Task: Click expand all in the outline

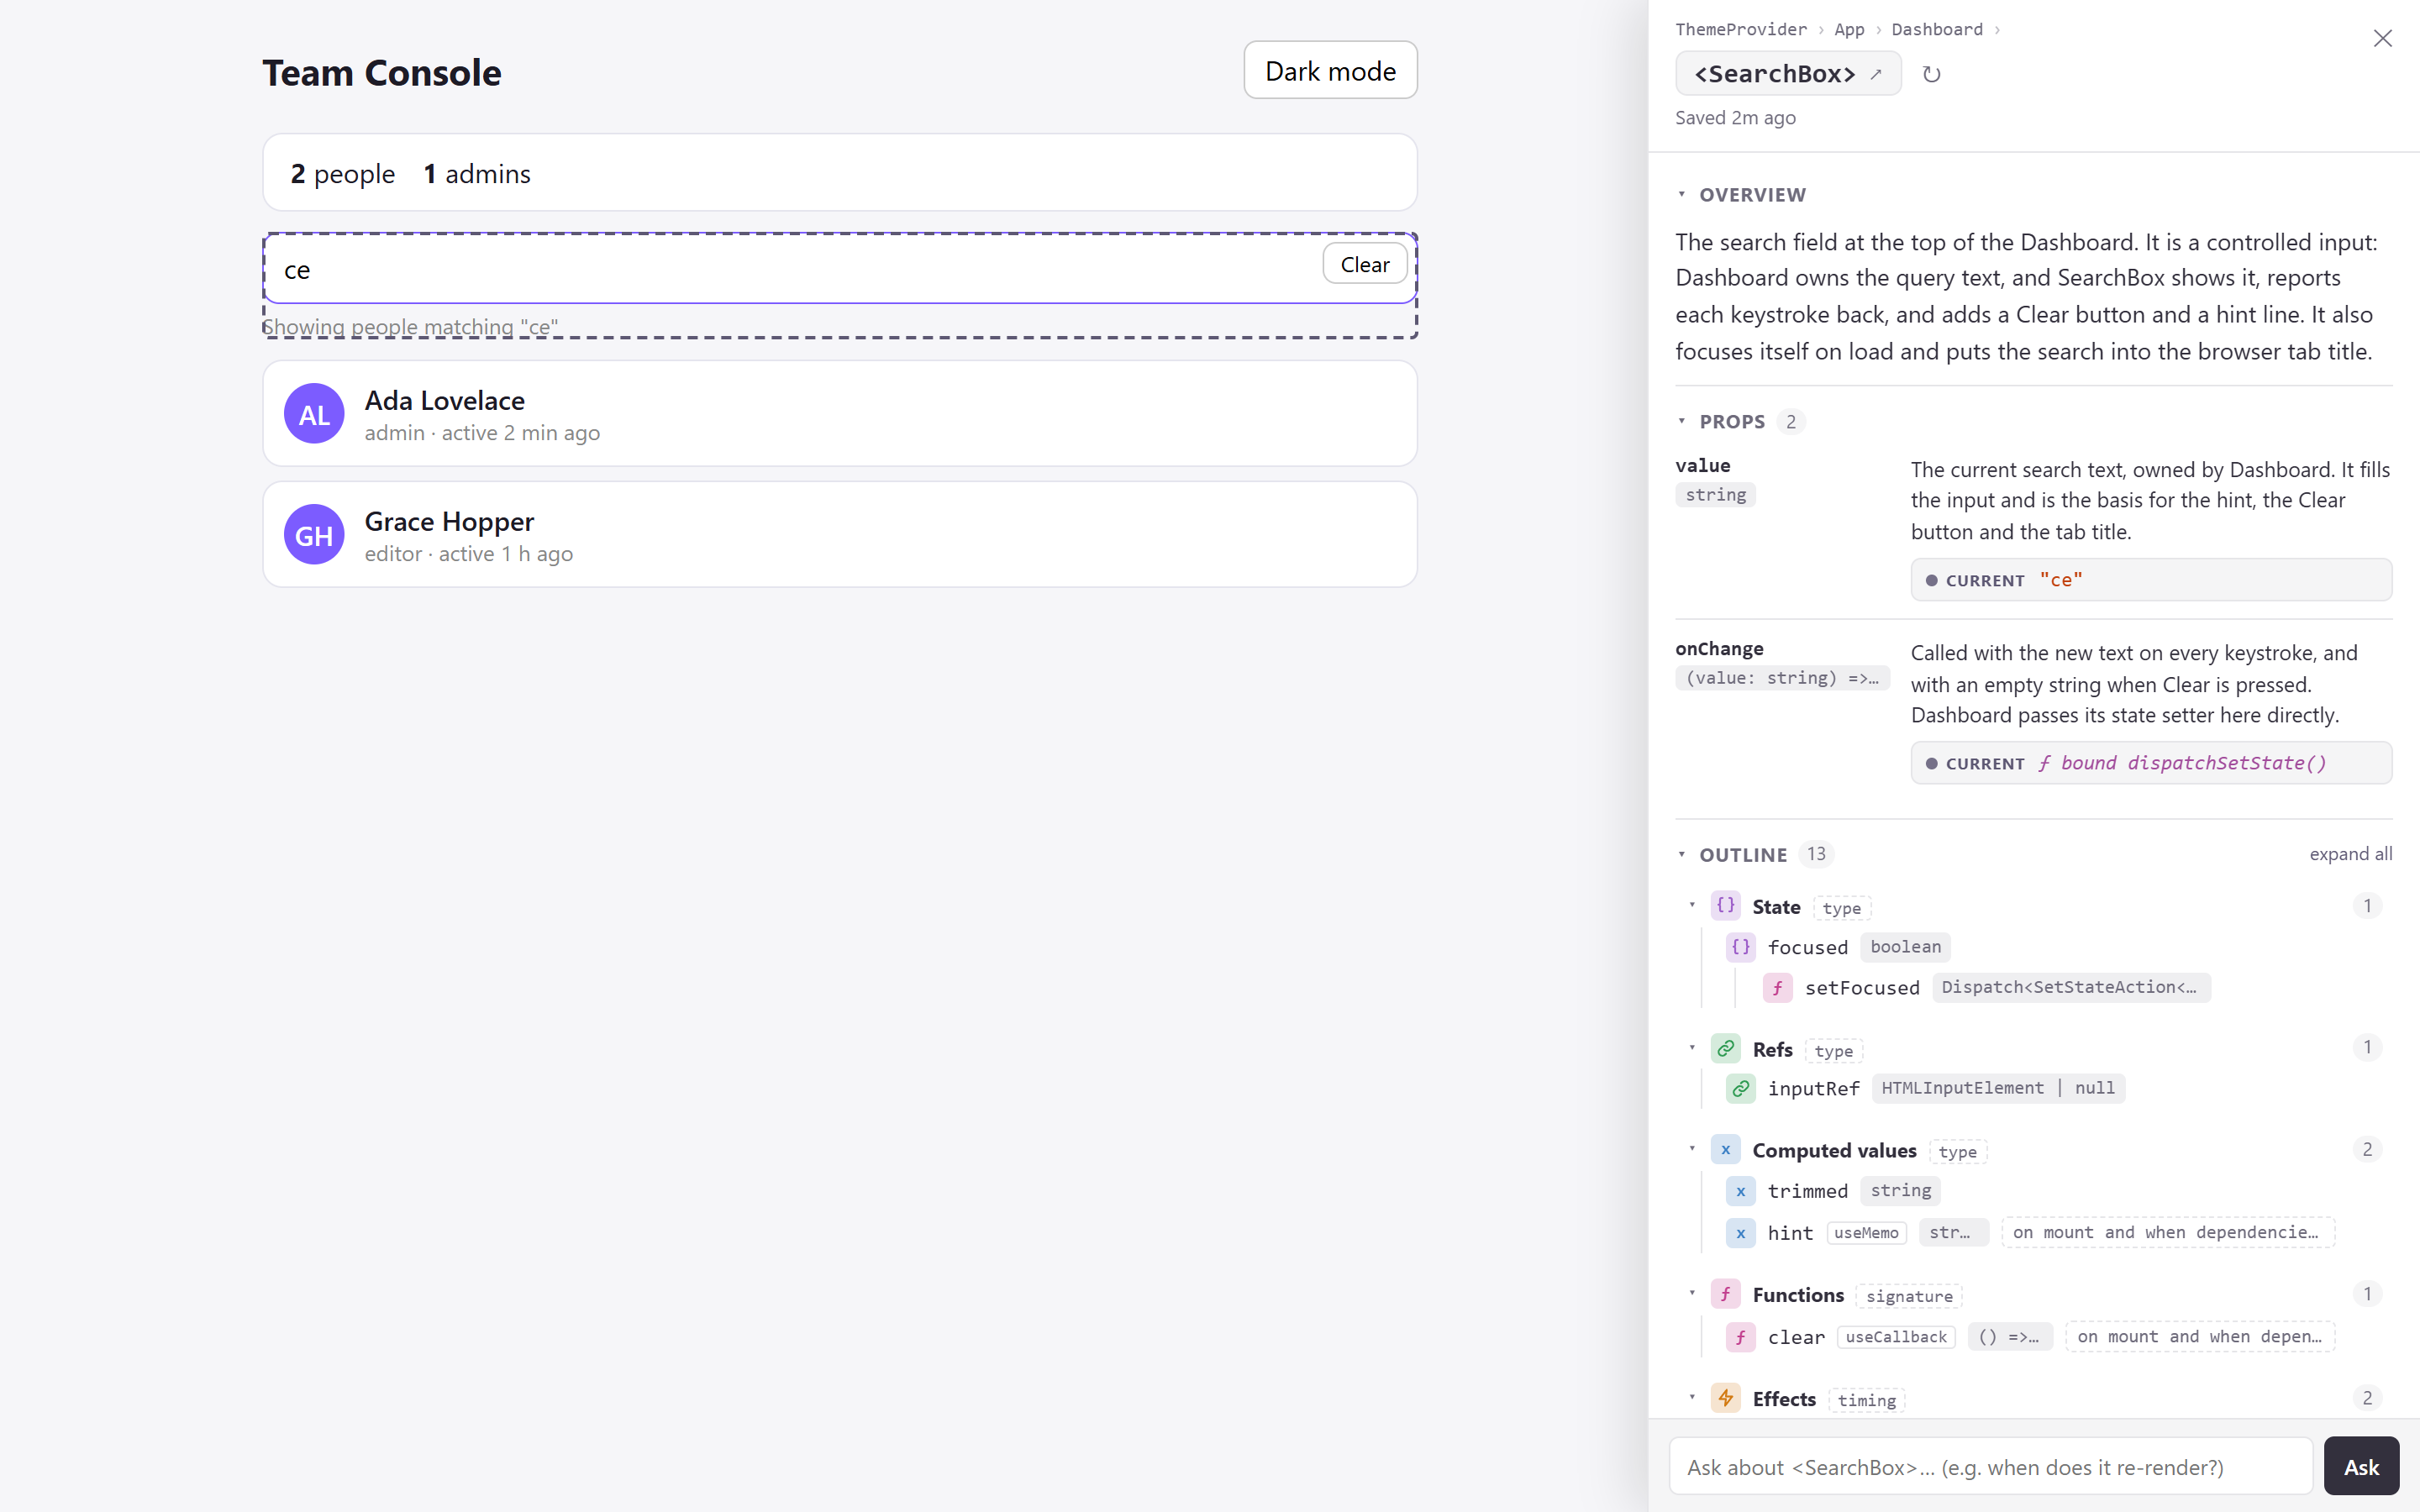Action: point(2350,854)
